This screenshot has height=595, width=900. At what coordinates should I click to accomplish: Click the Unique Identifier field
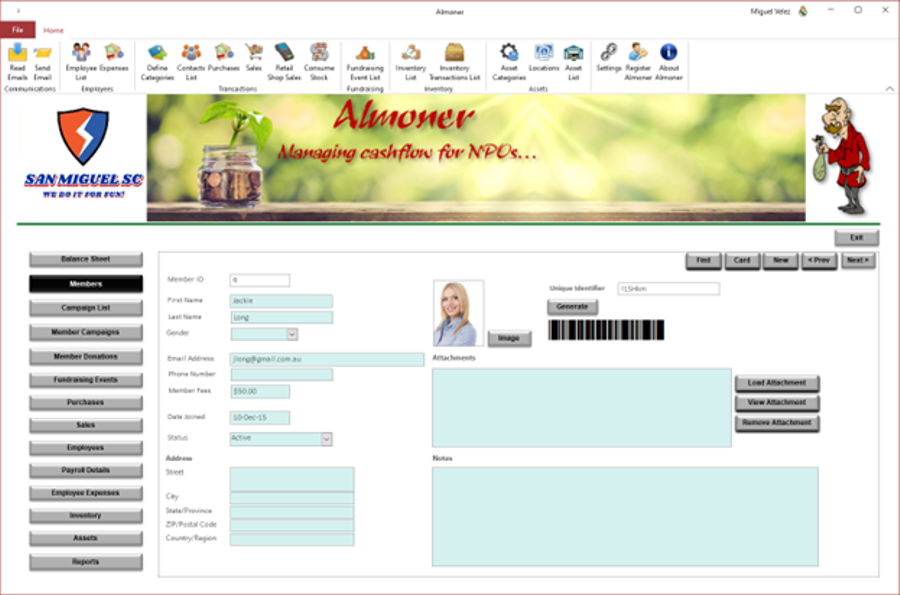point(669,289)
